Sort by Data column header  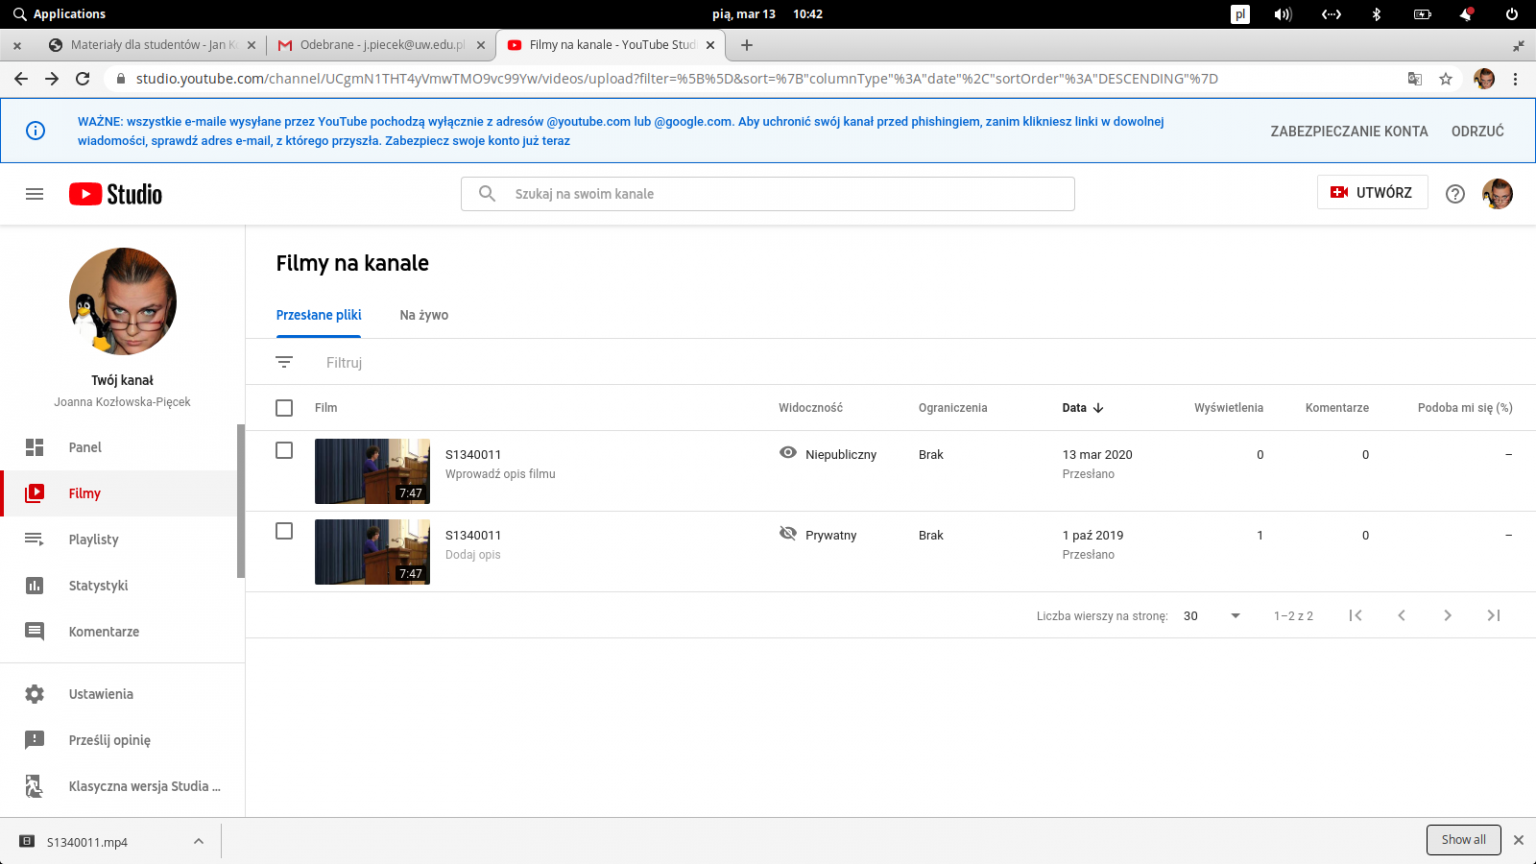(1082, 408)
